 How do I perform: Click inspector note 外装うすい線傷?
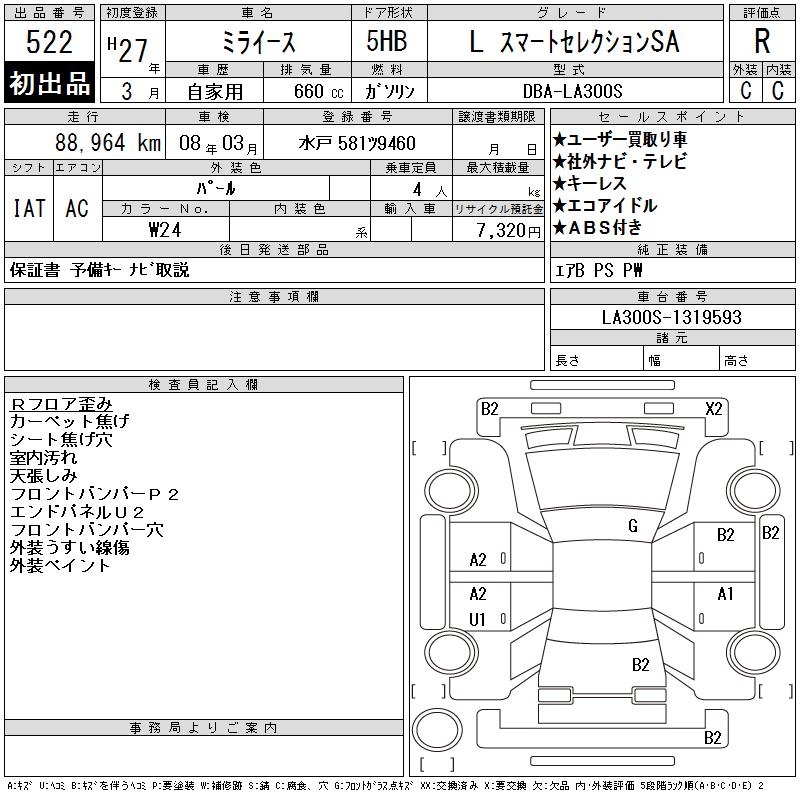click(69, 547)
